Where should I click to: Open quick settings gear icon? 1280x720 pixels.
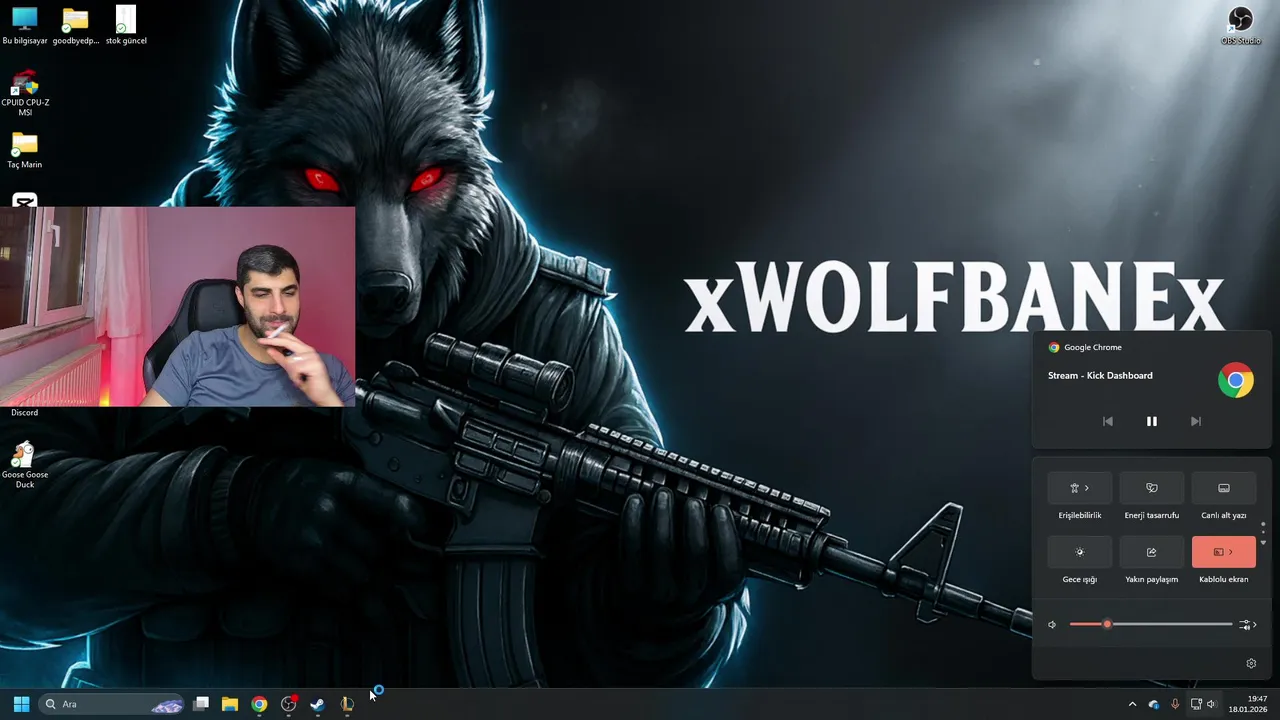click(x=1251, y=663)
